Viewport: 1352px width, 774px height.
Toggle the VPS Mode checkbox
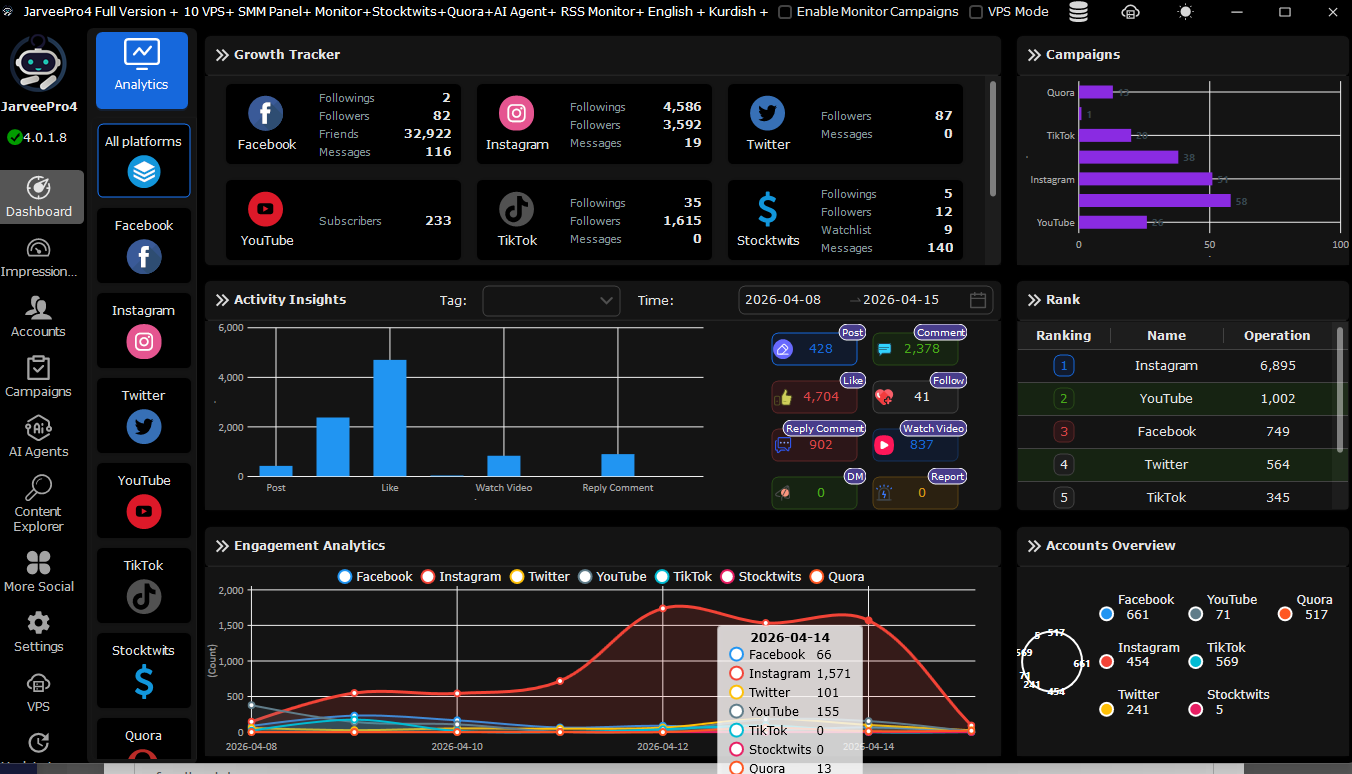click(976, 12)
